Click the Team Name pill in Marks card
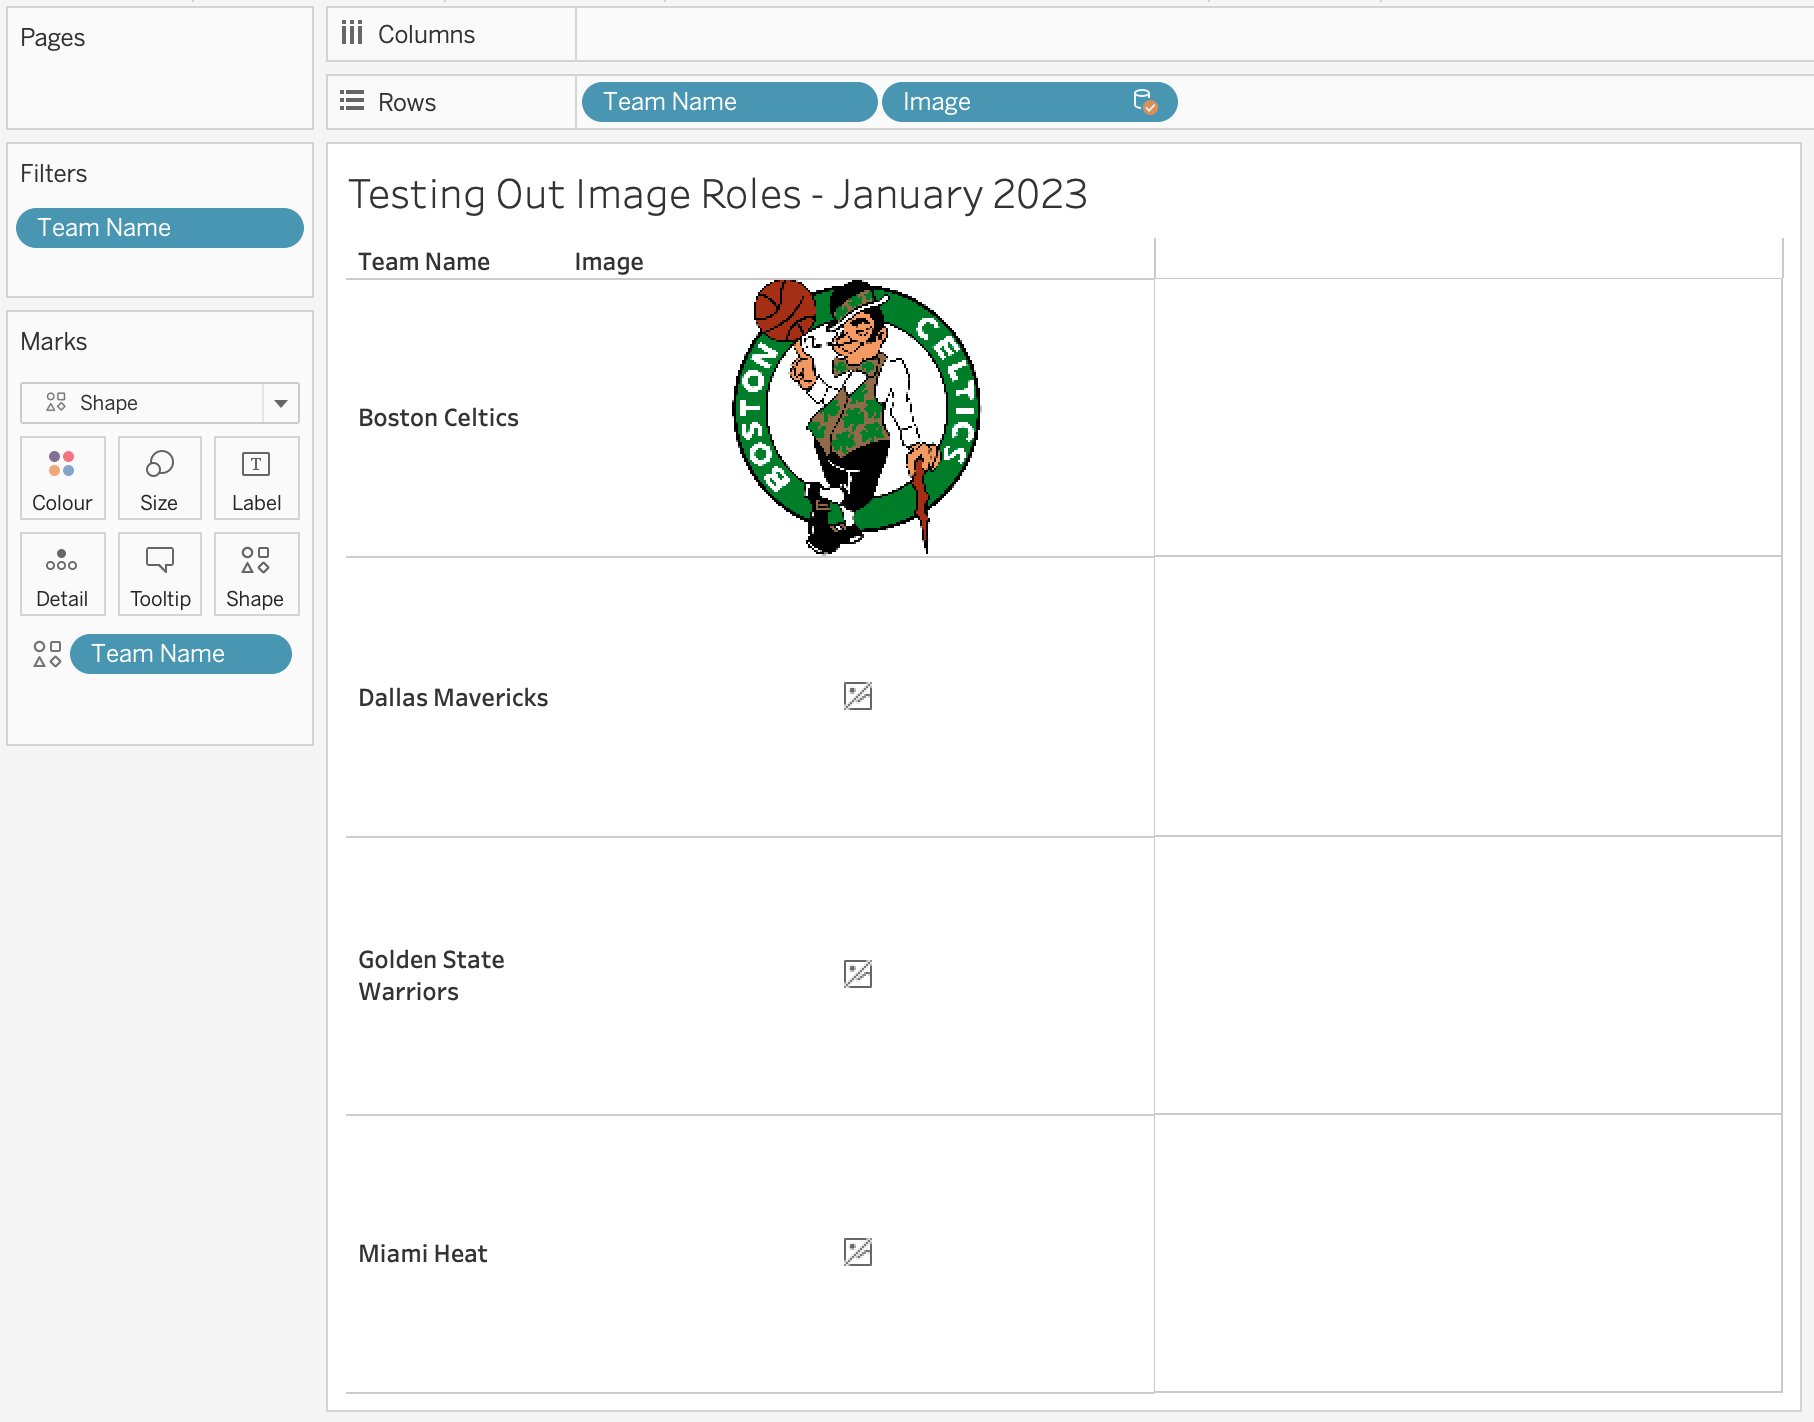1814x1422 pixels. click(x=180, y=654)
